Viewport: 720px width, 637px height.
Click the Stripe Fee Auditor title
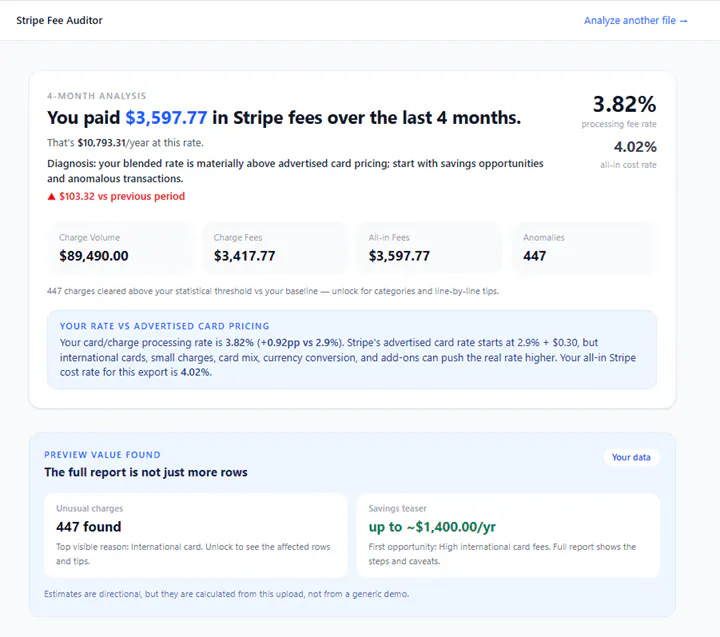59,21
